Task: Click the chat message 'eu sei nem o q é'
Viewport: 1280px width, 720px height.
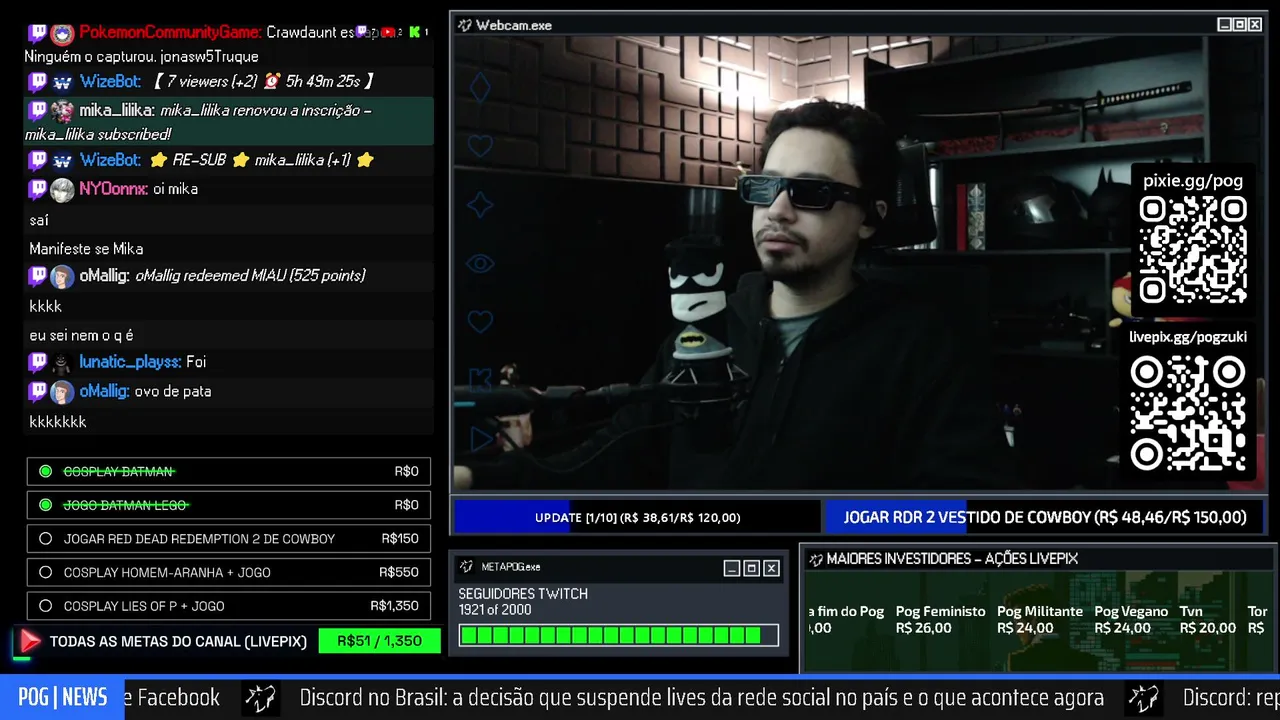Action: click(x=81, y=335)
